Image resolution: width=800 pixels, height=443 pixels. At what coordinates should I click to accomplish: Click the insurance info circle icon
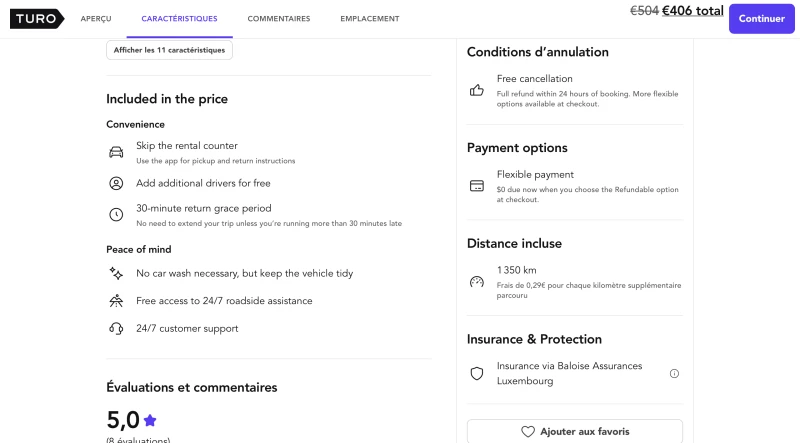click(674, 374)
